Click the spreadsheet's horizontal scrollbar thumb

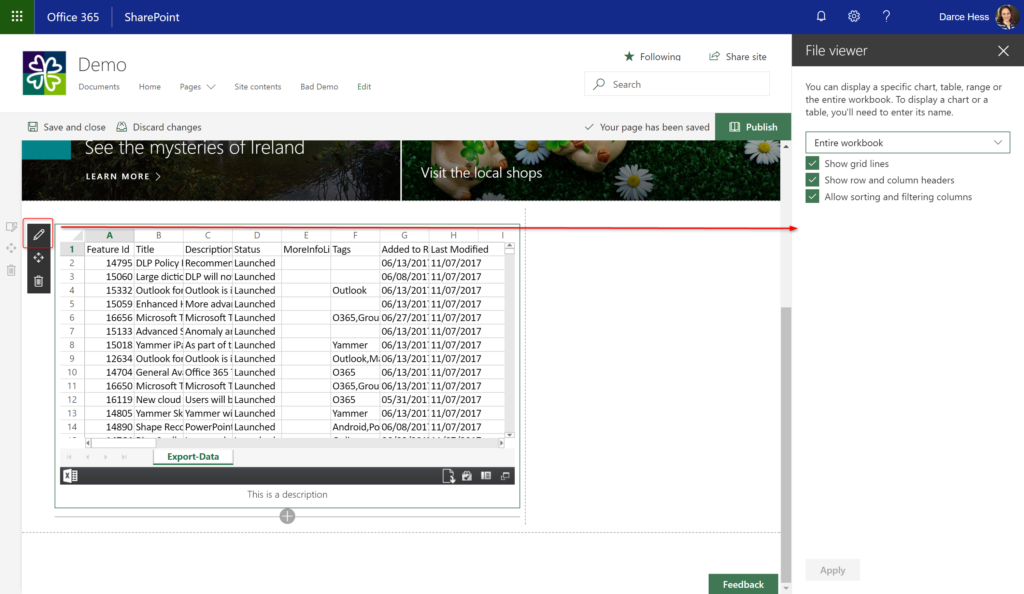[123, 443]
